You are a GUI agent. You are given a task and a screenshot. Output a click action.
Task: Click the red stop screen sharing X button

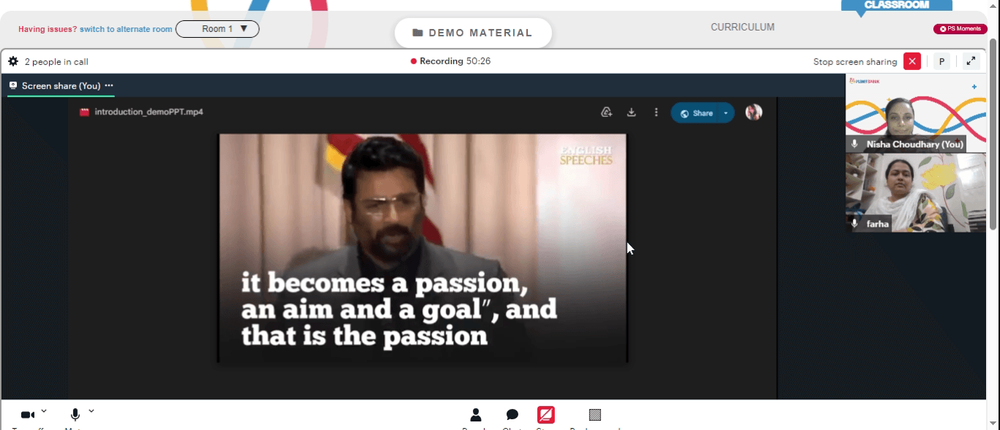pyautogui.click(x=912, y=61)
